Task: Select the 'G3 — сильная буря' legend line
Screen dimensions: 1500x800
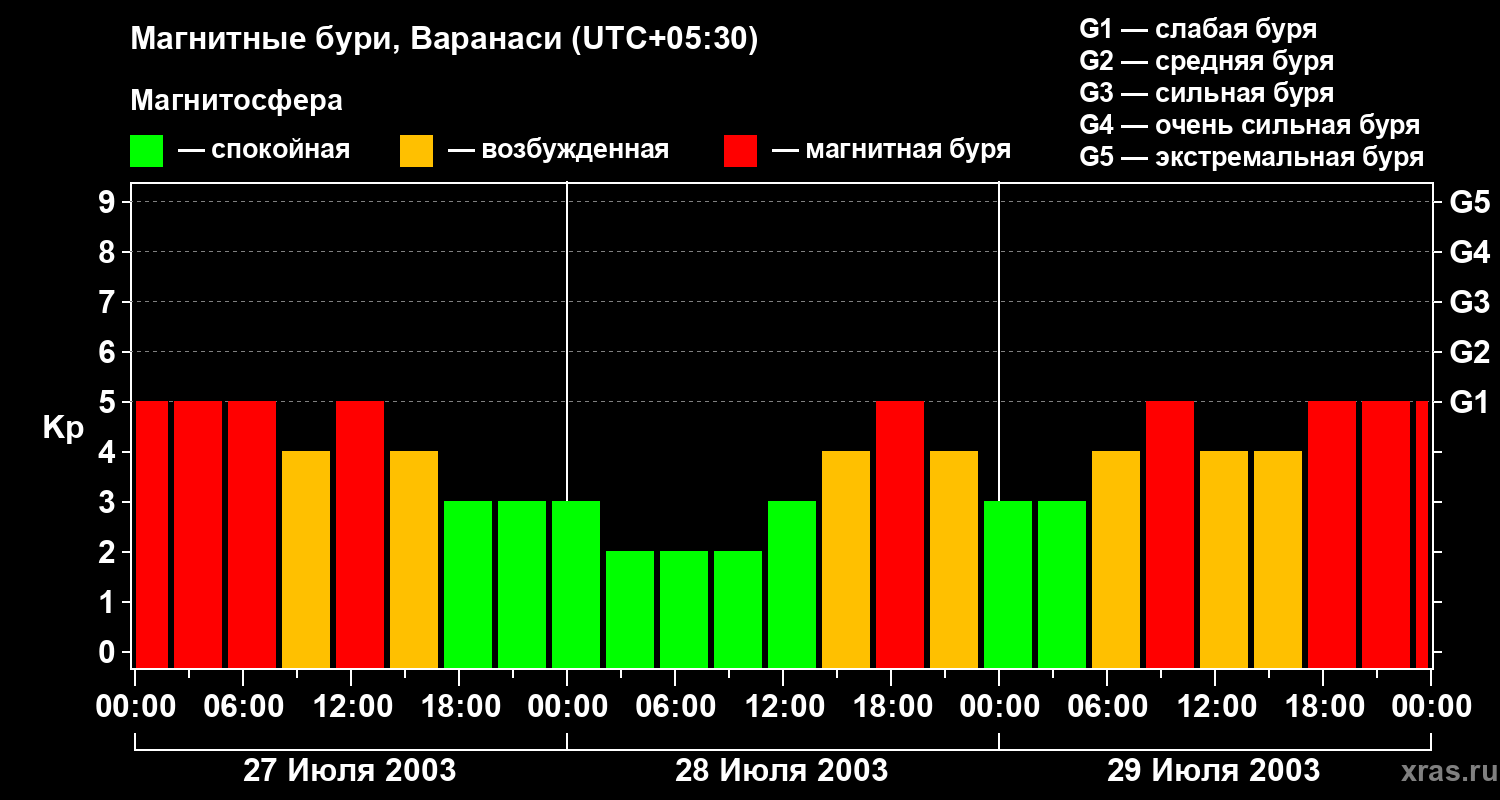Action: click(1206, 93)
